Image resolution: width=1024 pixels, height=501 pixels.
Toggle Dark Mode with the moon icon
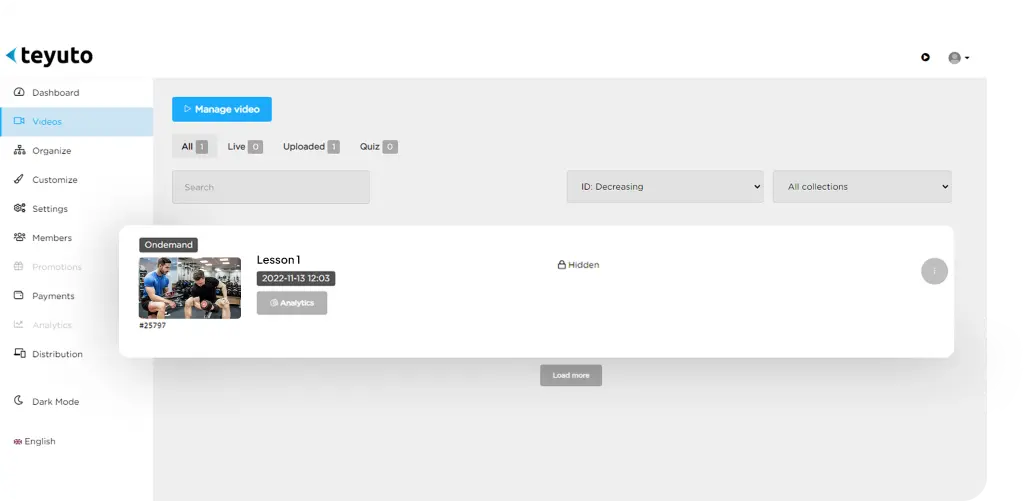point(19,400)
